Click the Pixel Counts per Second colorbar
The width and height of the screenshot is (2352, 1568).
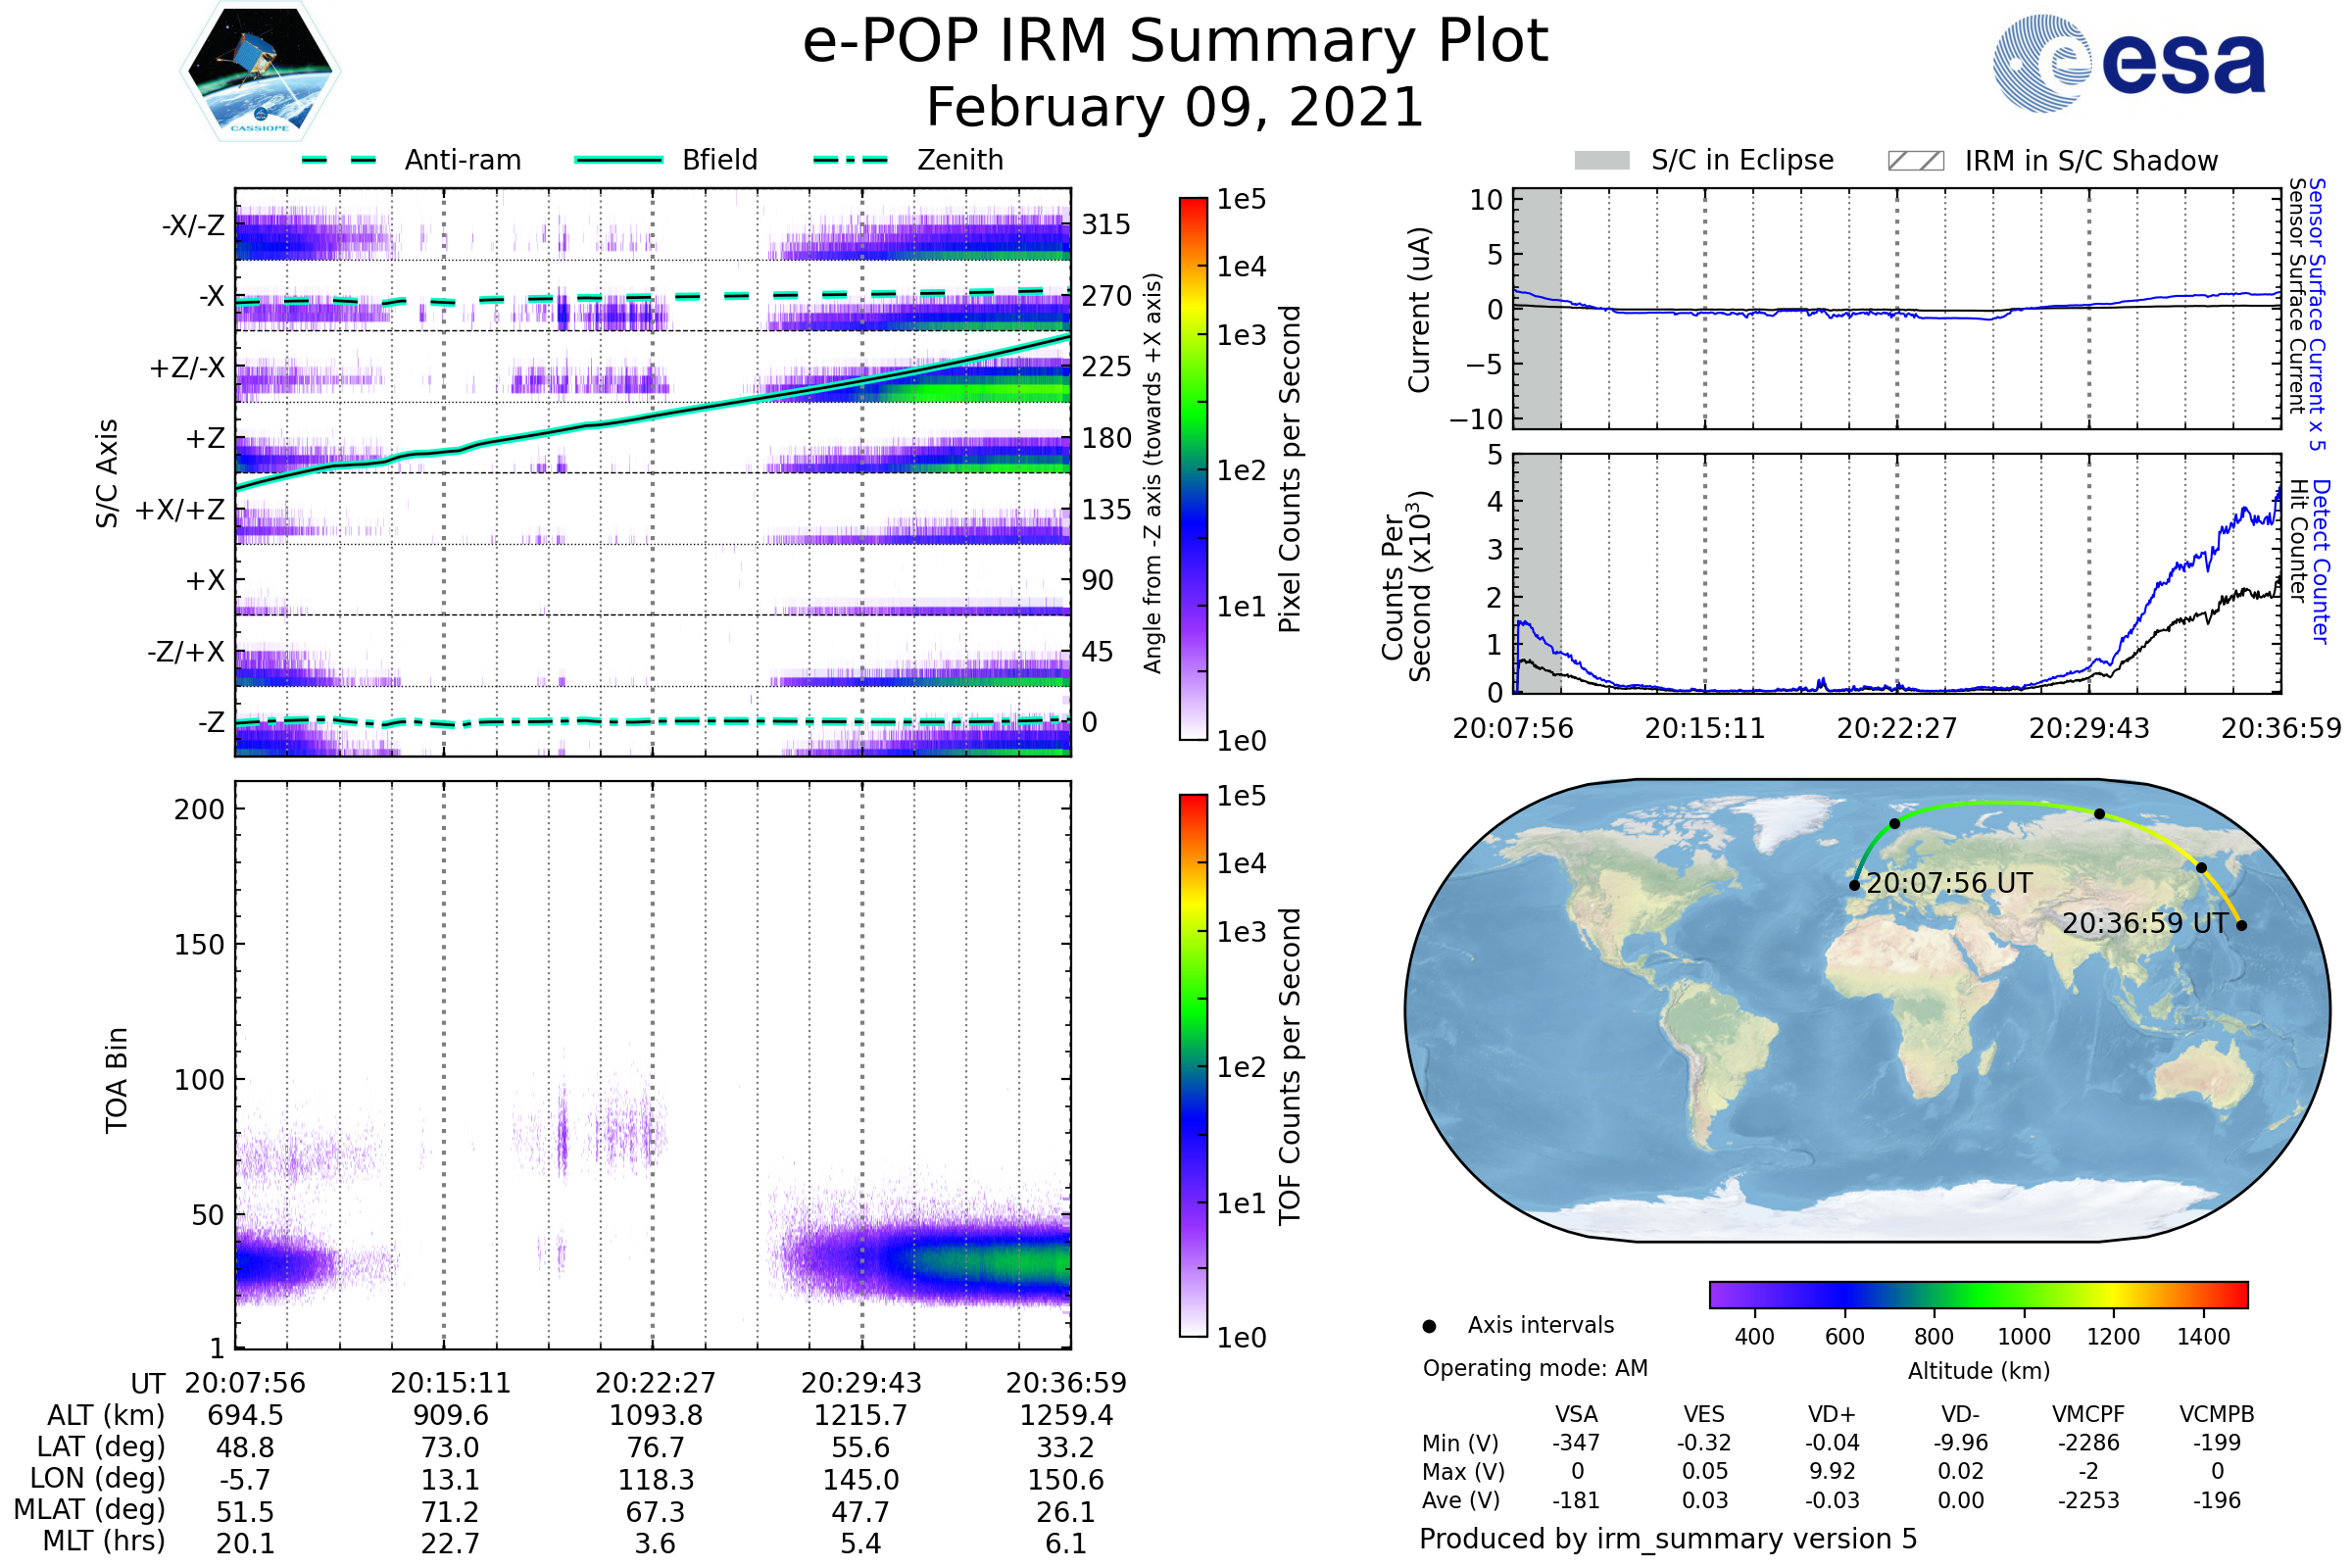click(x=1193, y=469)
